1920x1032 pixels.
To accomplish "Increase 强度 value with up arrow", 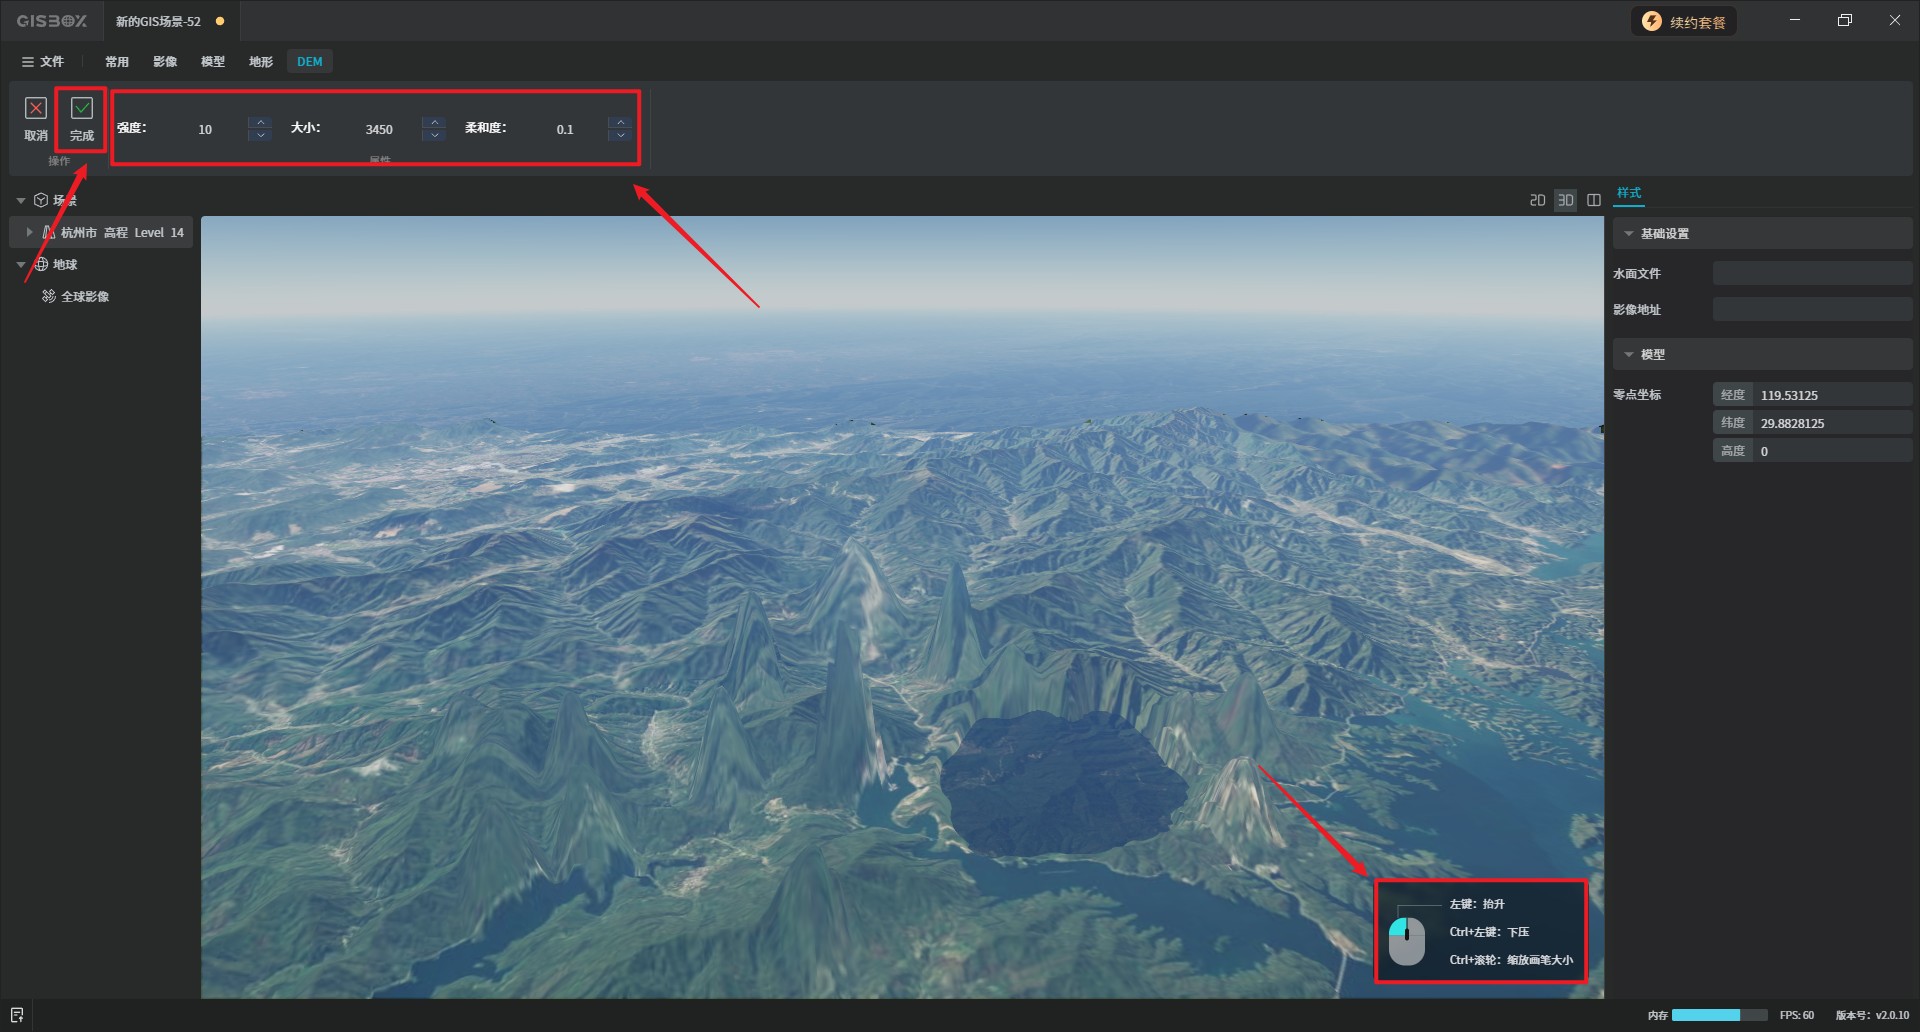I will [260, 122].
